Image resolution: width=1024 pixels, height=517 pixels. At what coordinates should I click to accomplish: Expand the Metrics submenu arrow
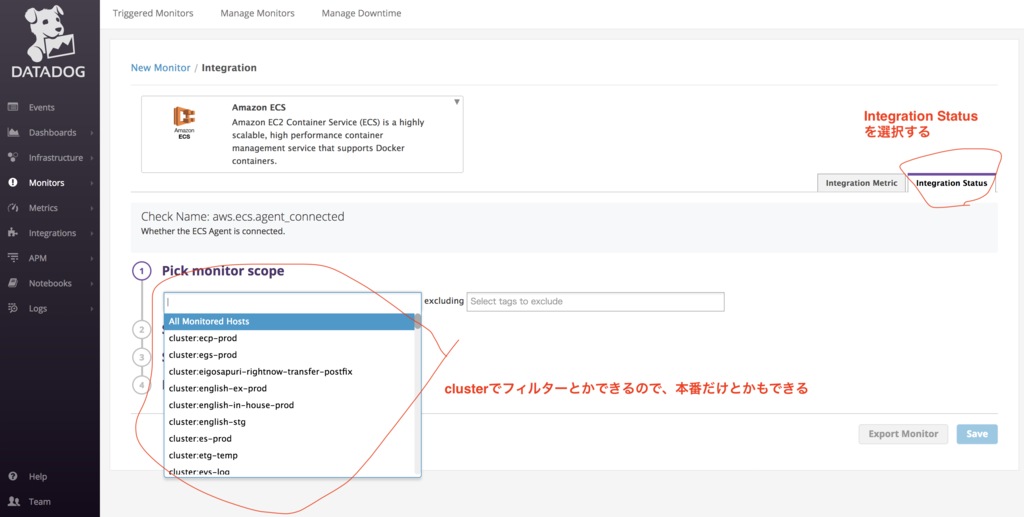point(92,208)
